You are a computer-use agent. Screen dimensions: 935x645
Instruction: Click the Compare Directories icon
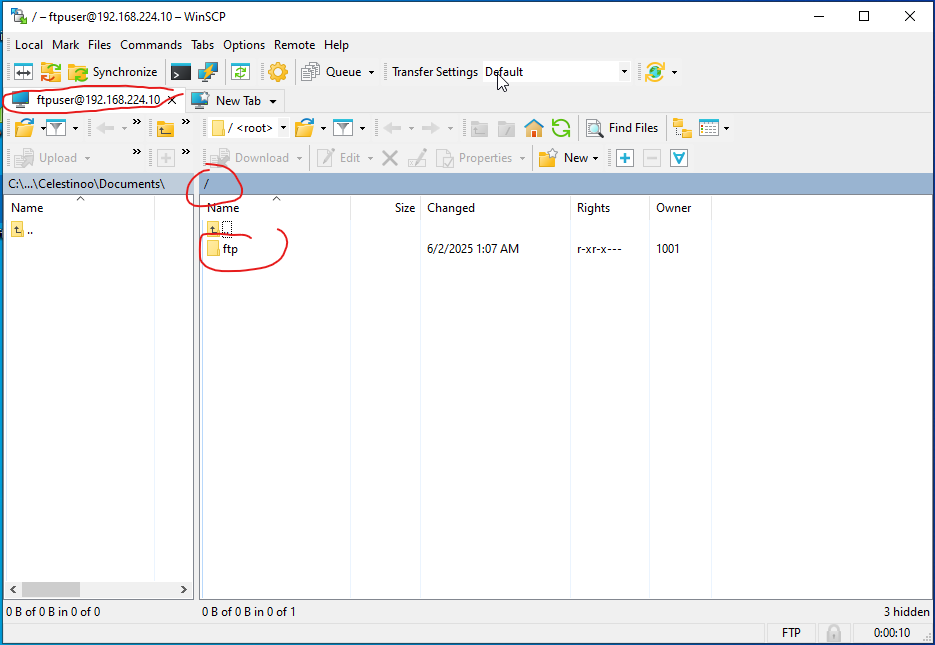pyautogui.click(x=22, y=72)
